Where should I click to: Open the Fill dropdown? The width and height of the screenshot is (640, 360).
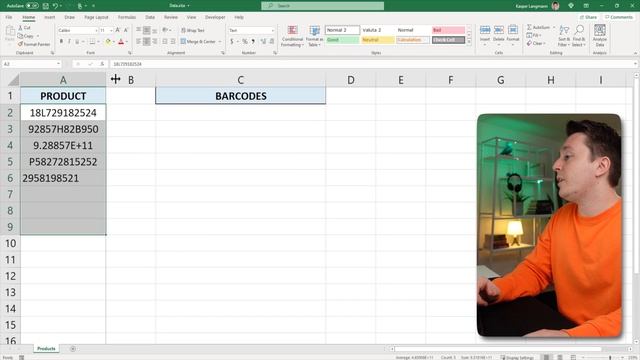click(534, 36)
